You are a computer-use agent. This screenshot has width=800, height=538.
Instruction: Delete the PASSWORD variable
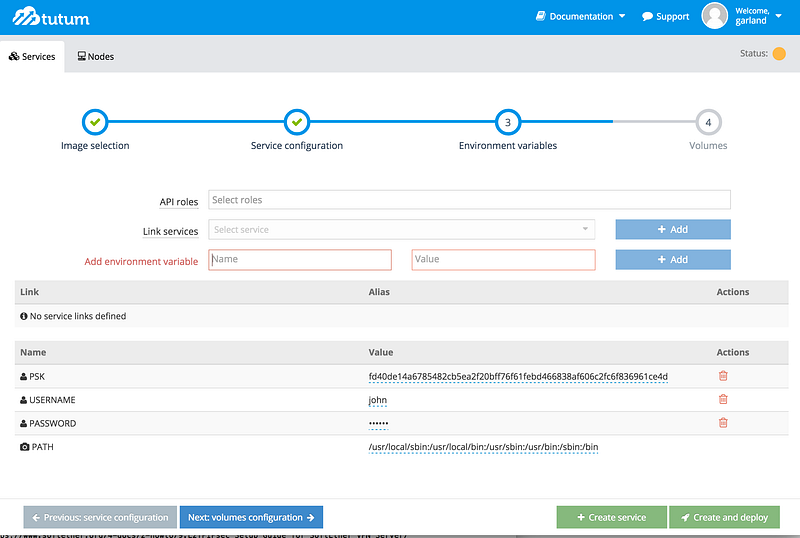(x=723, y=423)
